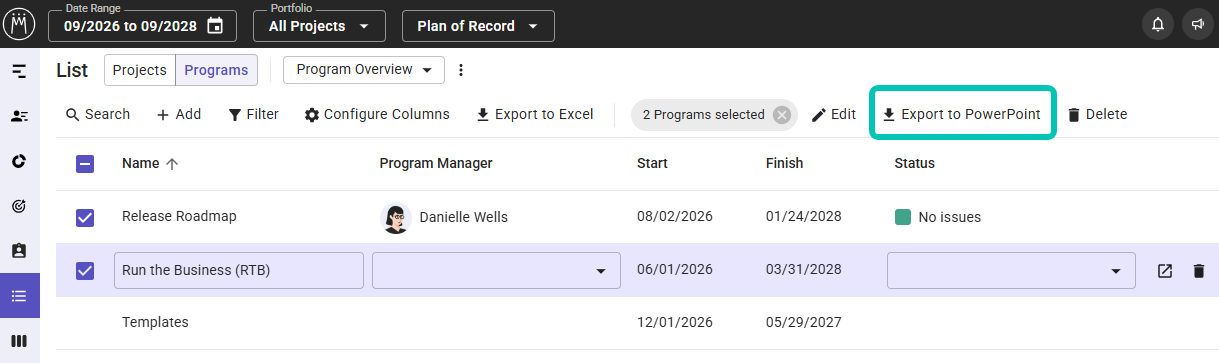
Task: Click the Program Manager column header
Action: point(436,164)
